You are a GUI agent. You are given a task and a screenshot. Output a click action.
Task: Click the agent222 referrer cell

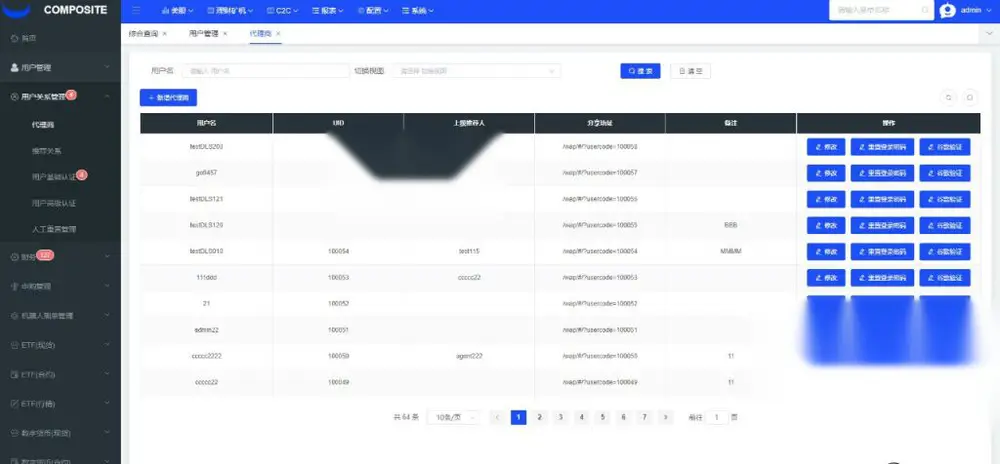click(469, 356)
